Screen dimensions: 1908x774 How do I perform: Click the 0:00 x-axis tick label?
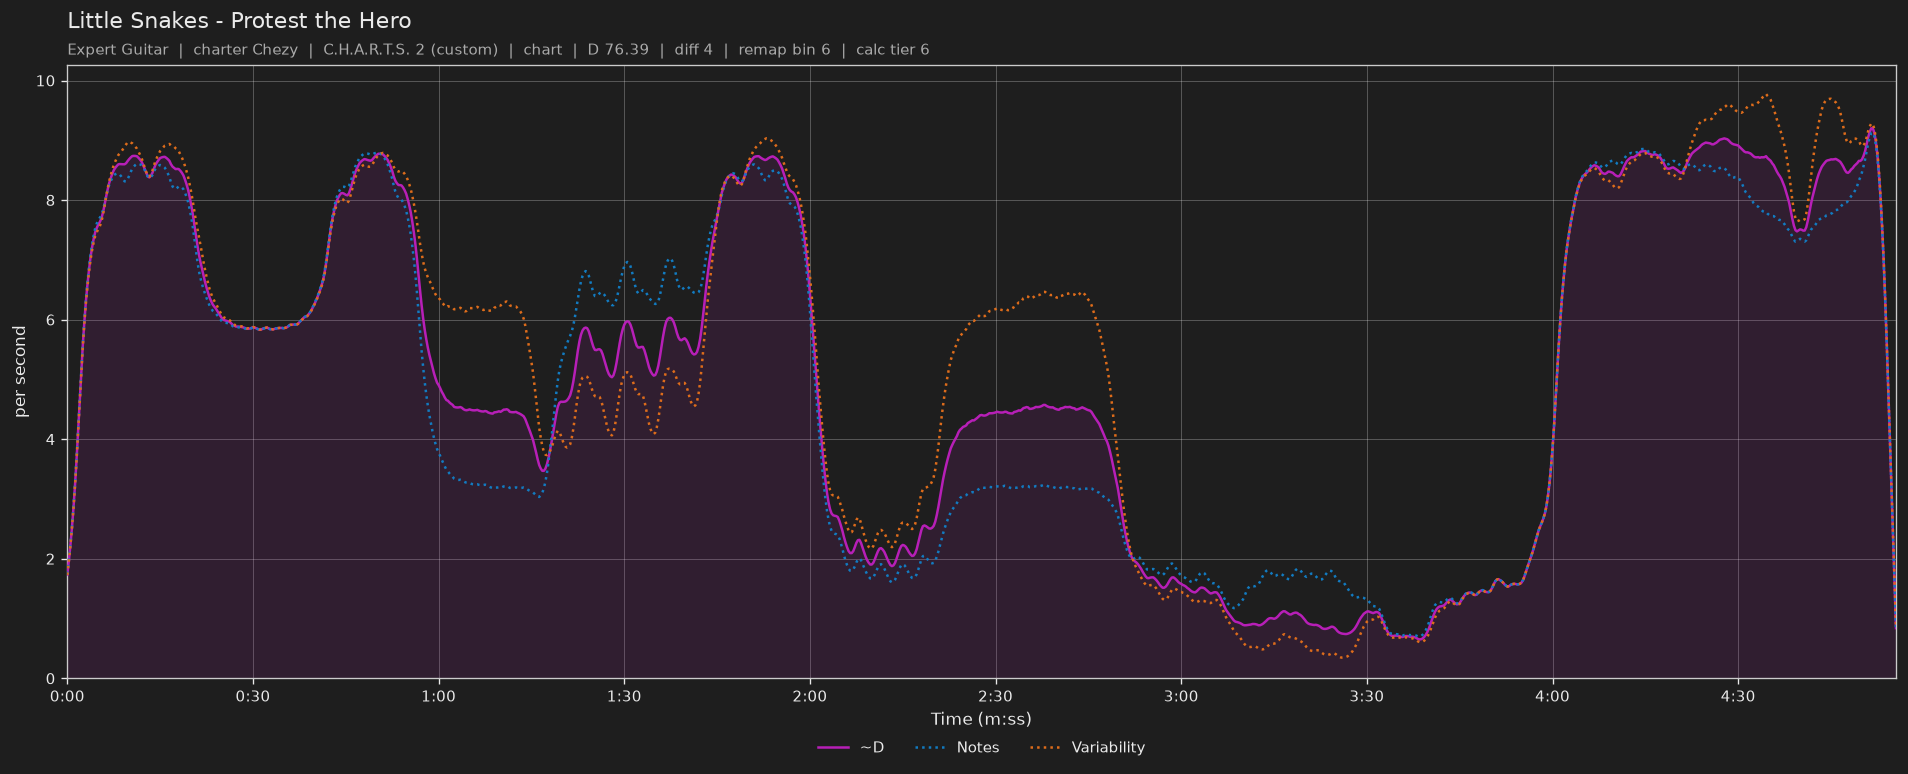(67, 696)
